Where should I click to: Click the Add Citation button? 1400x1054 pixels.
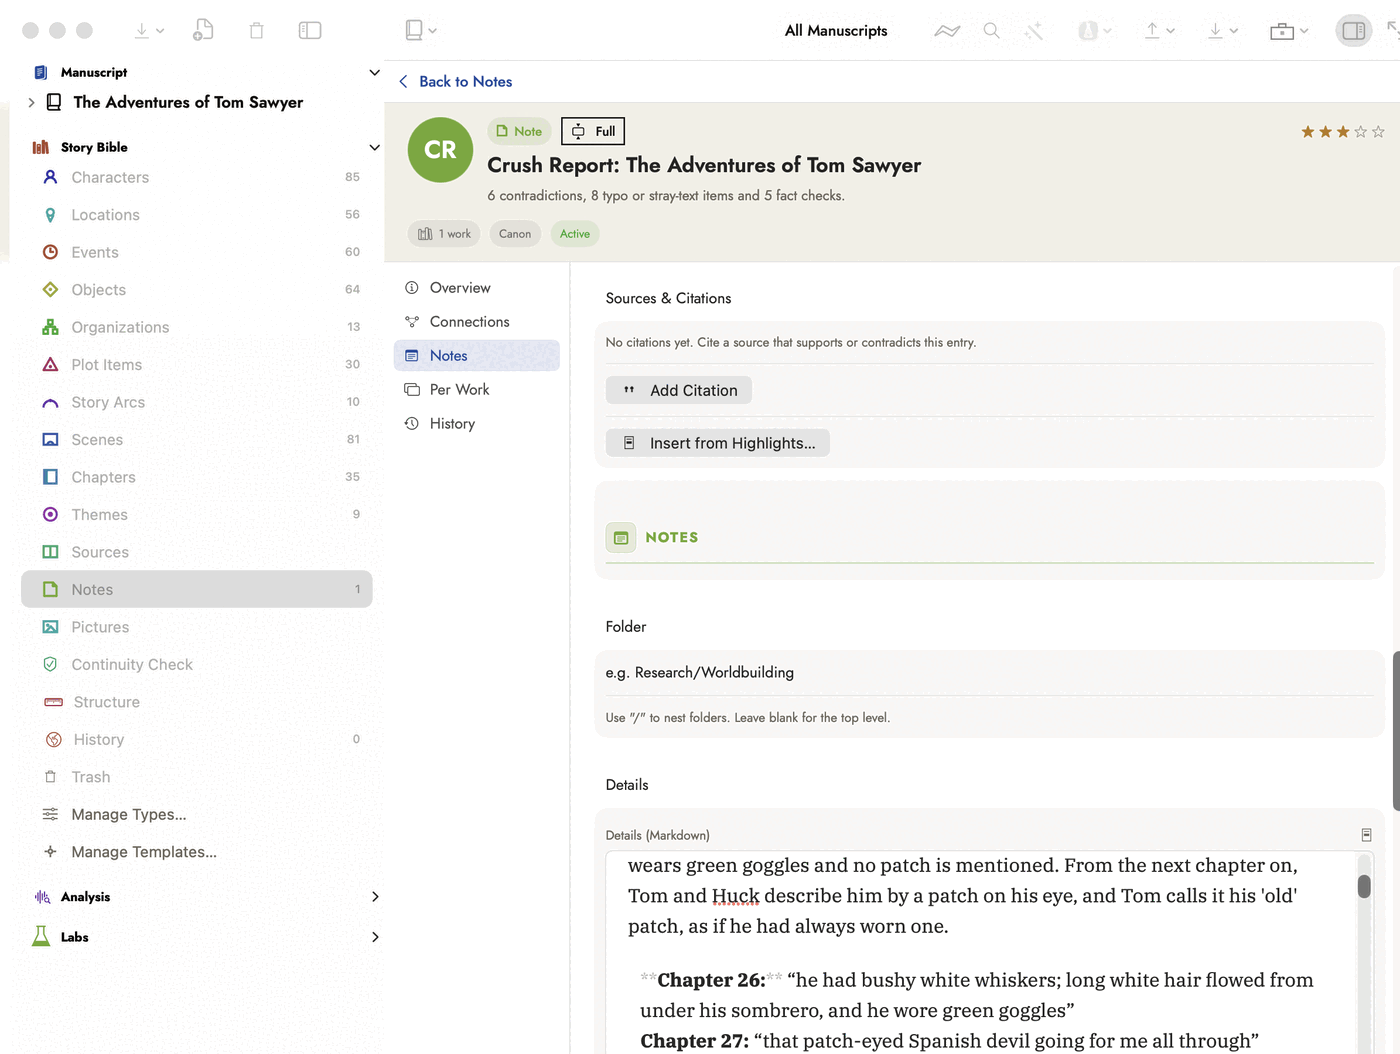[679, 390]
